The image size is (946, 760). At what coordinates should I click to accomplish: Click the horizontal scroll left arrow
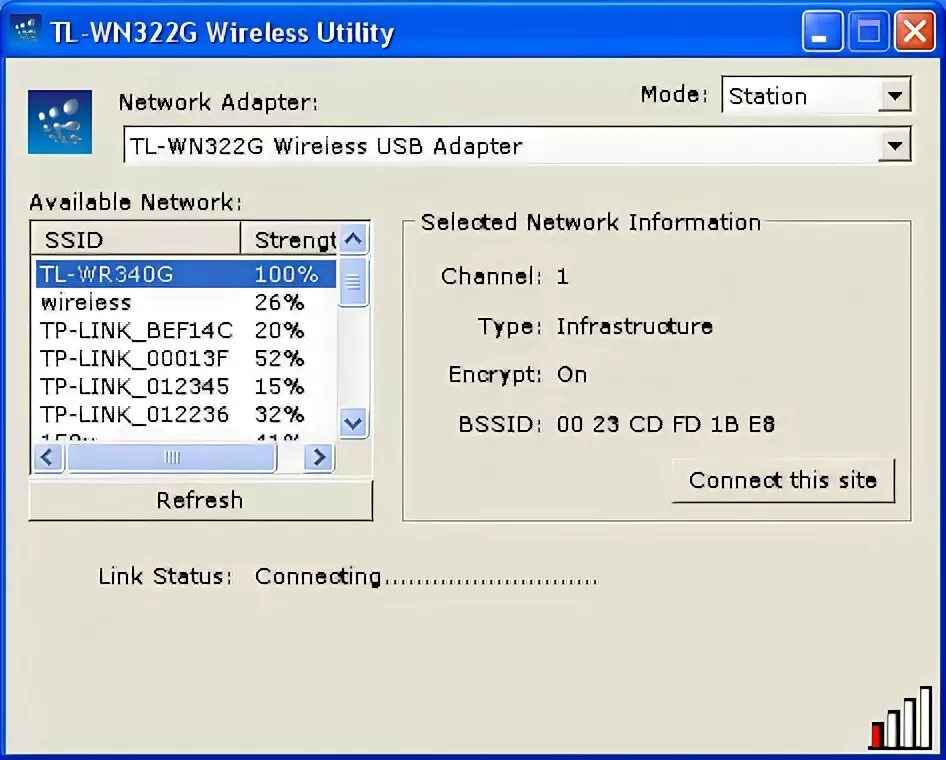coord(47,457)
